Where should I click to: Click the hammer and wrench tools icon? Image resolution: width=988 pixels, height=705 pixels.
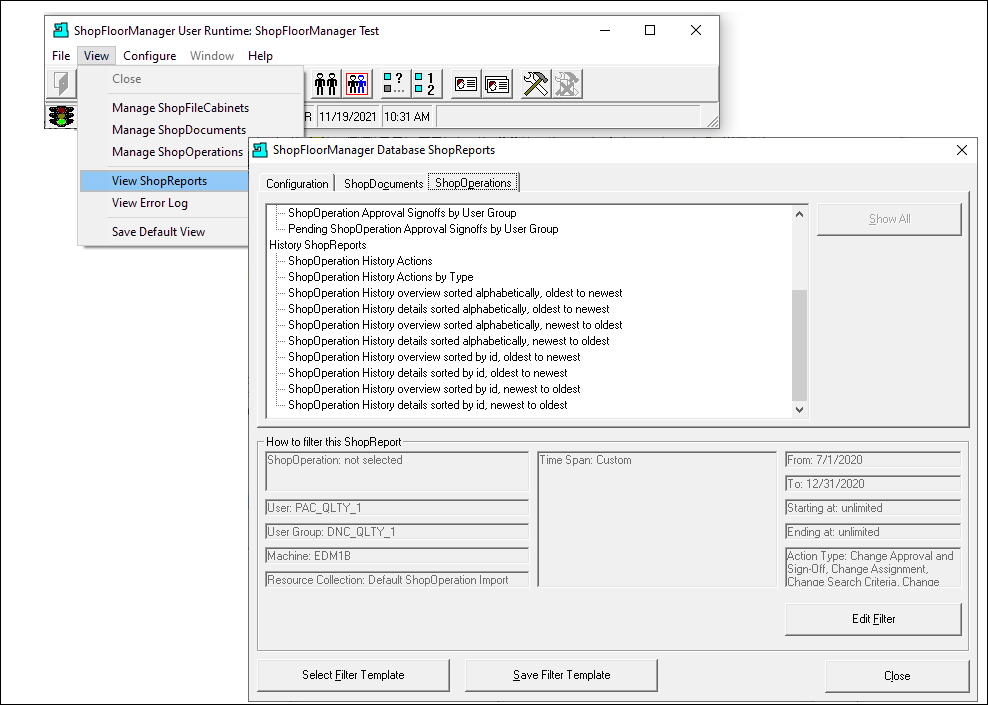click(536, 83)
